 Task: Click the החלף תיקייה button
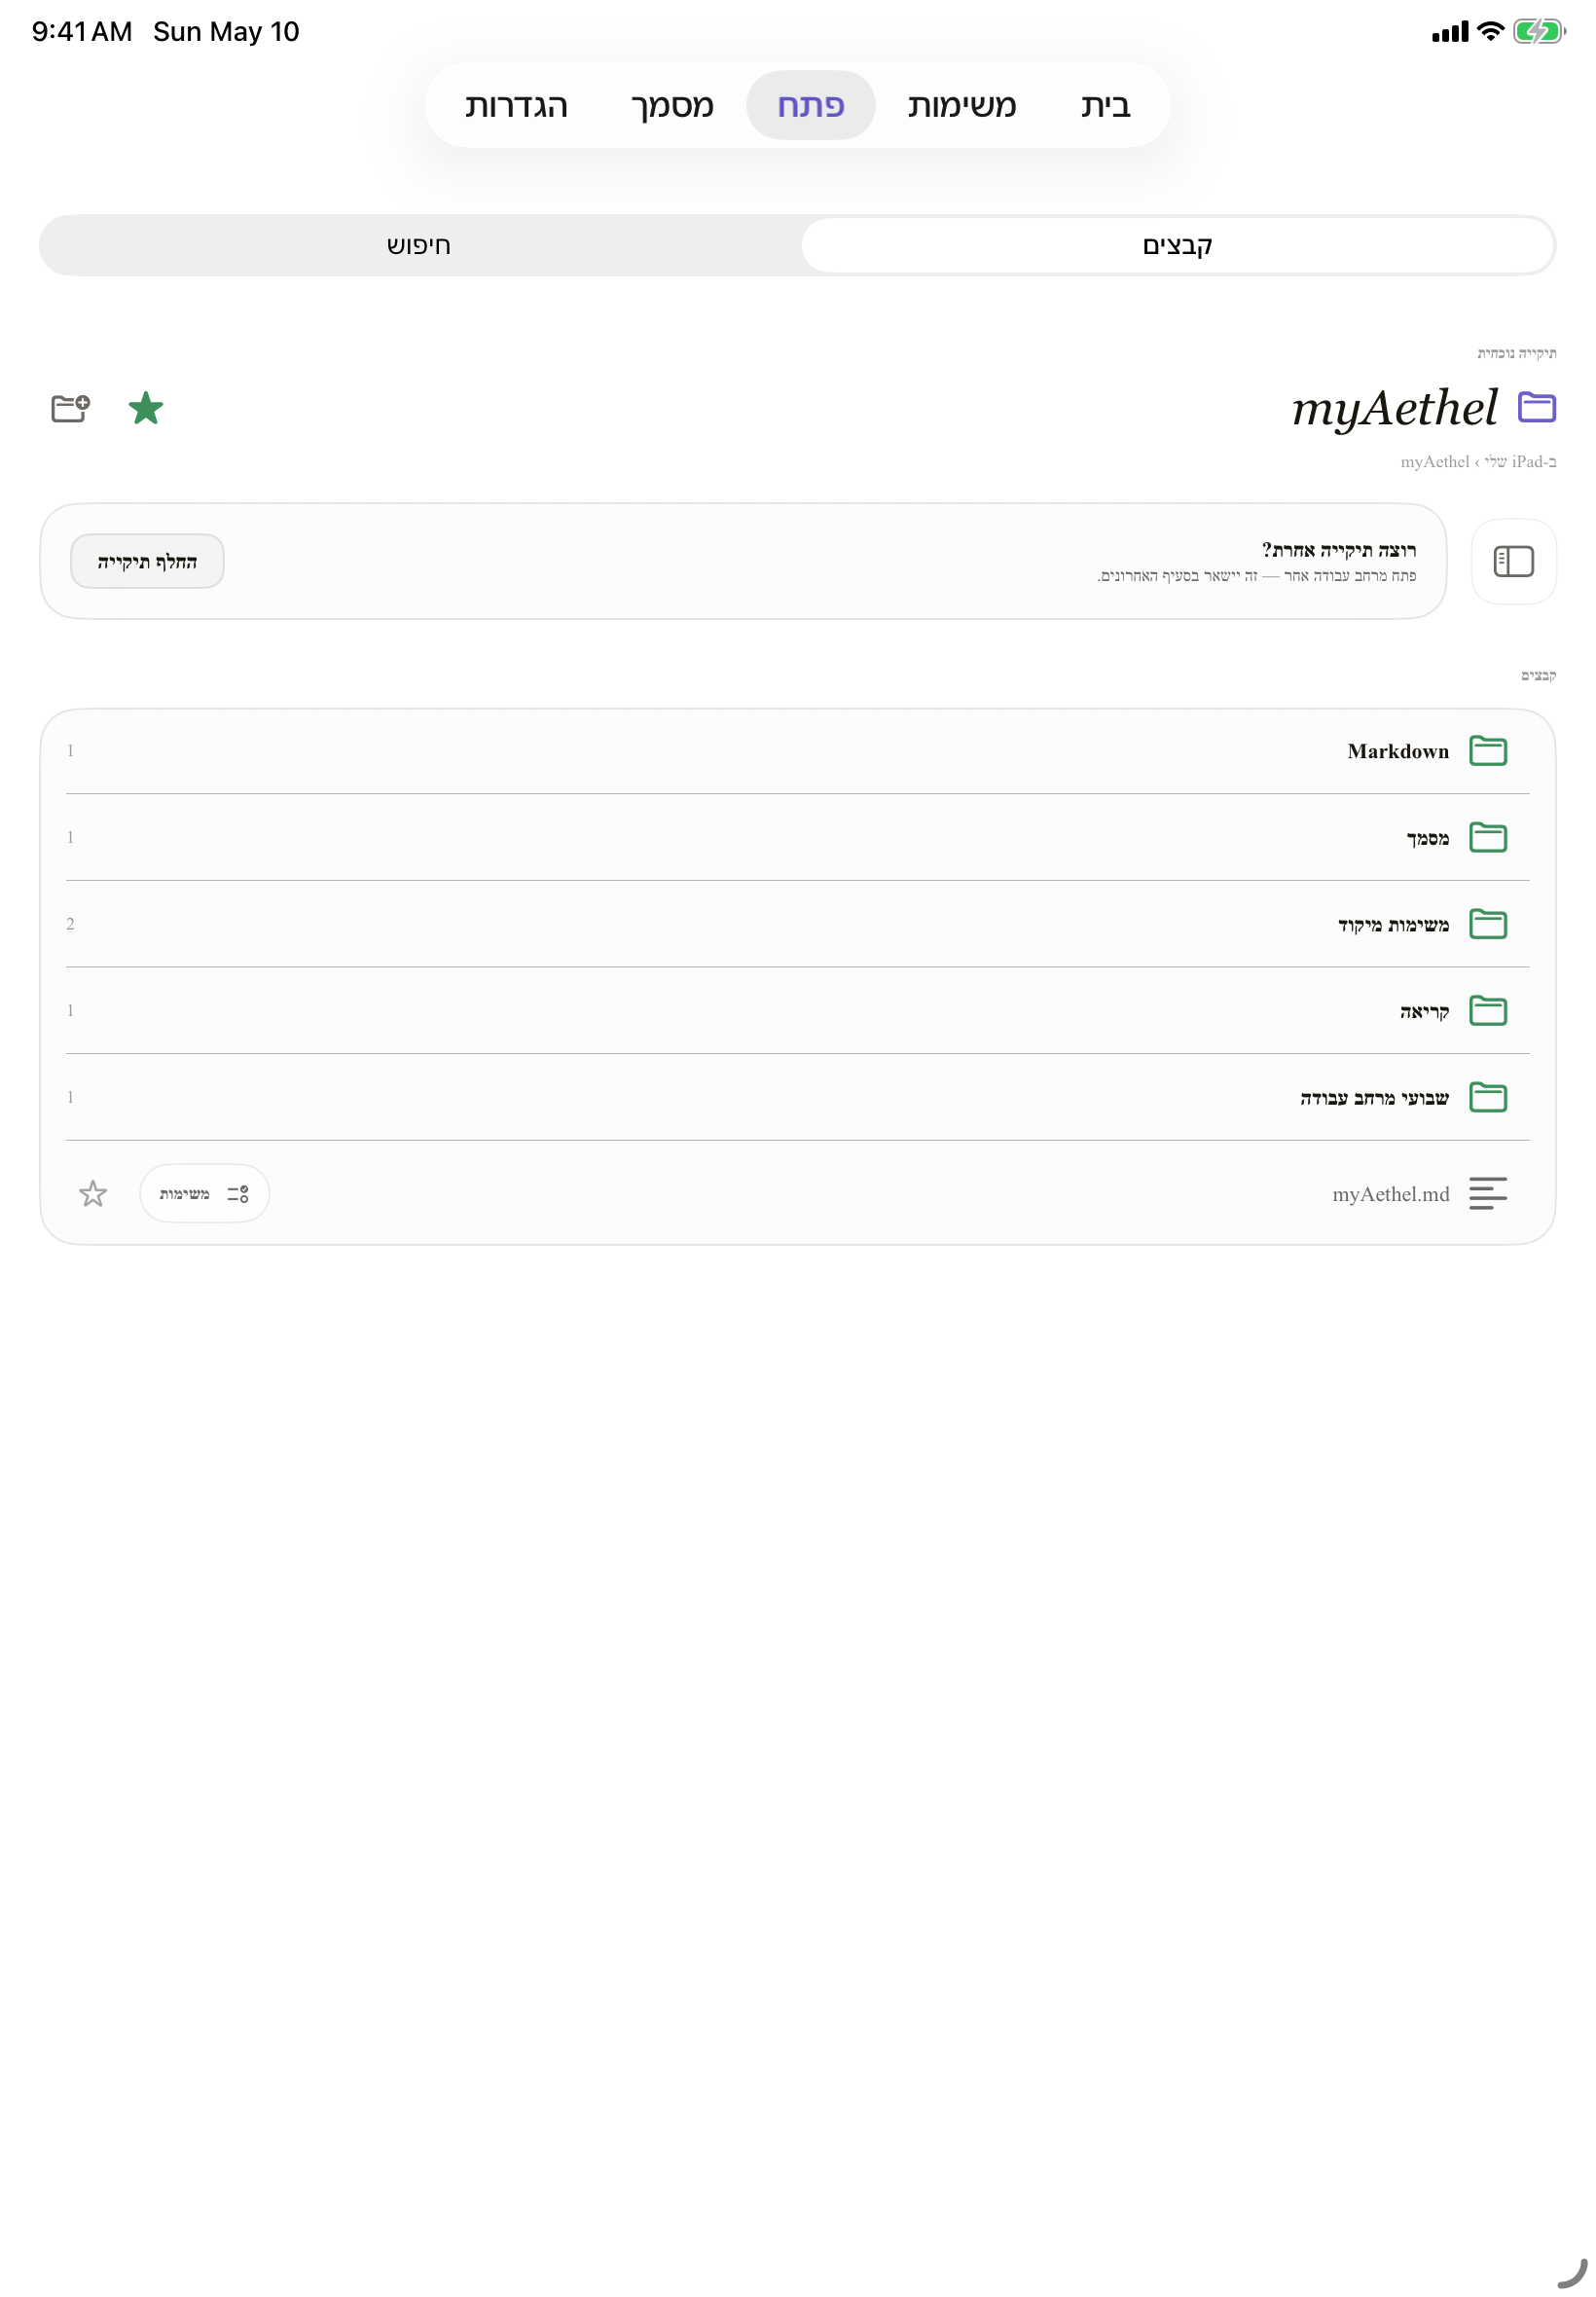(x=147, y=561)
